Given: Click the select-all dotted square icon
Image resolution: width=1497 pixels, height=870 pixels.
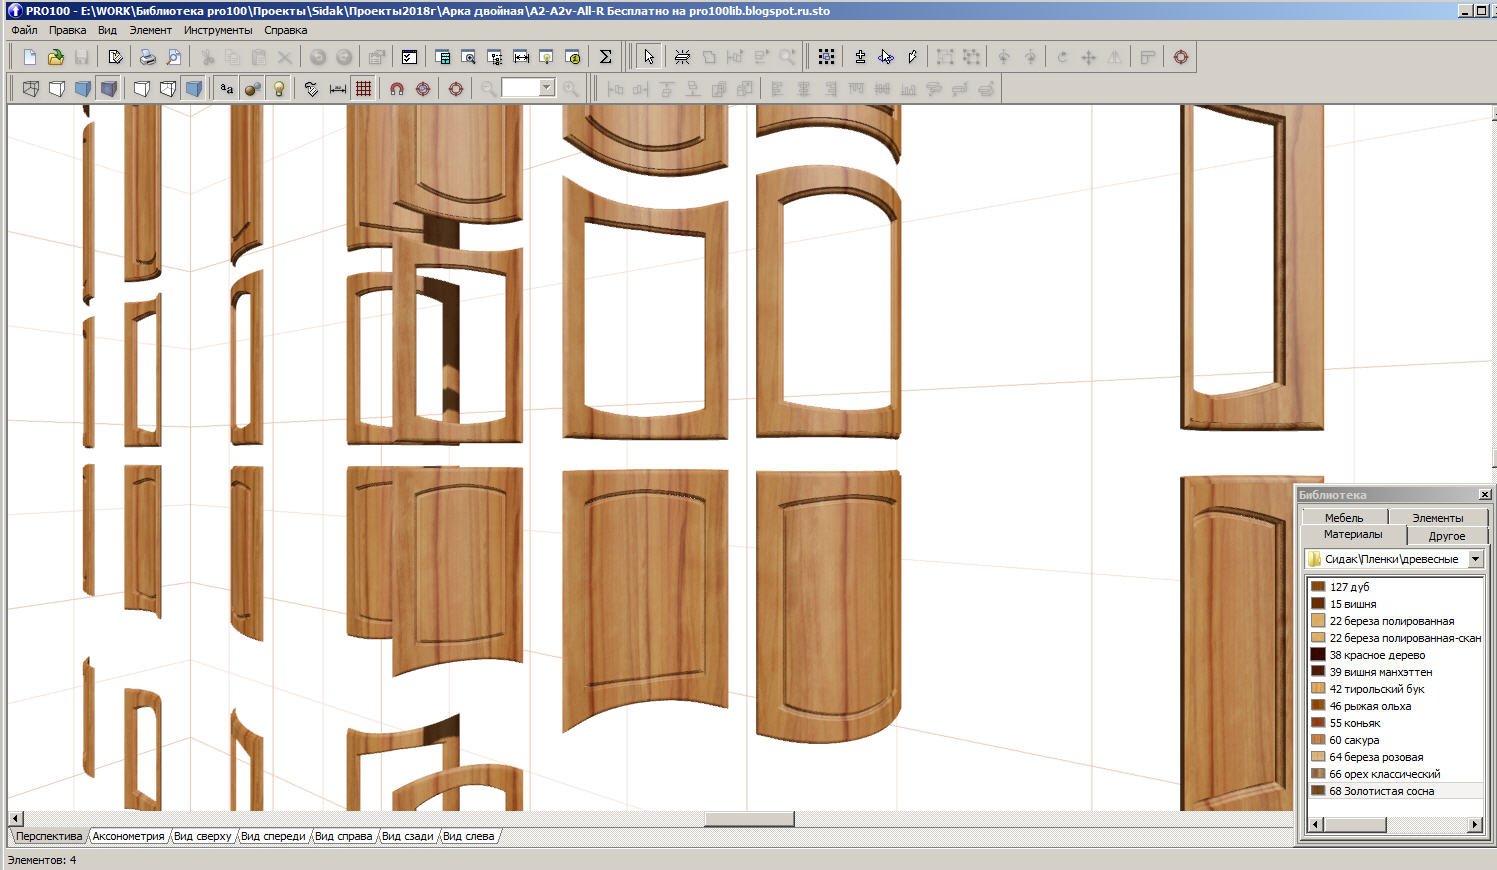Looking at the screenshot, I should pos(826,57).
